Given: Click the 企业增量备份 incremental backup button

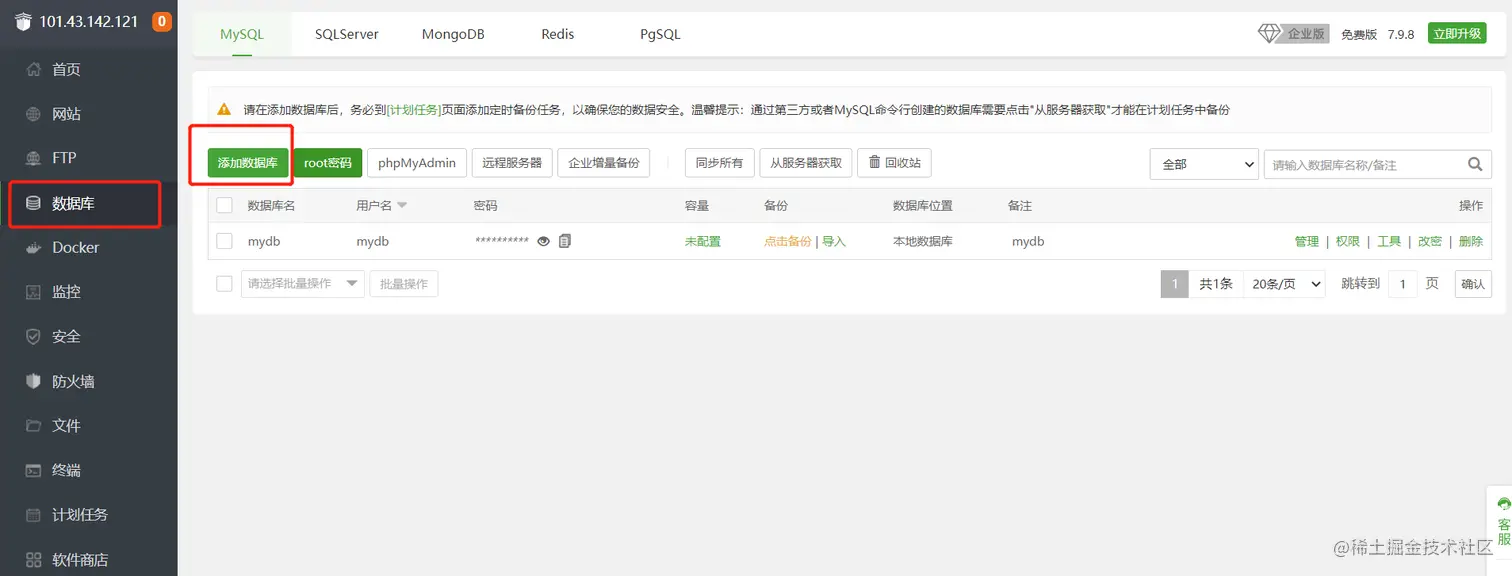Looking at the screenshot, I should (604, 163).
